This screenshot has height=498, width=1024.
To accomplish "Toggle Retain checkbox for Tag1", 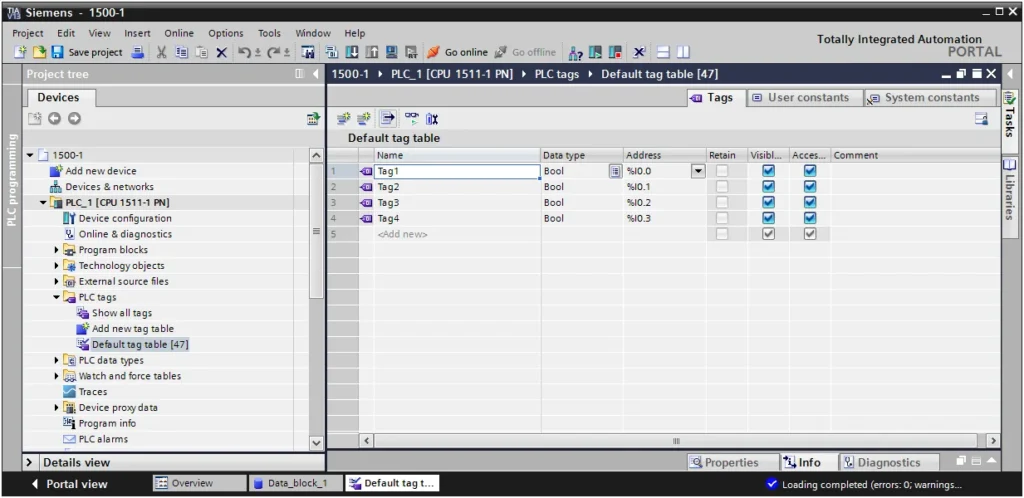I will [722, 171].
